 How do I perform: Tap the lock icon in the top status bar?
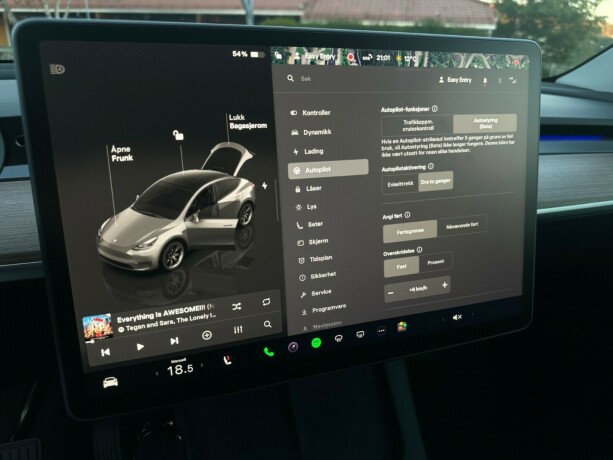point(278,55)
